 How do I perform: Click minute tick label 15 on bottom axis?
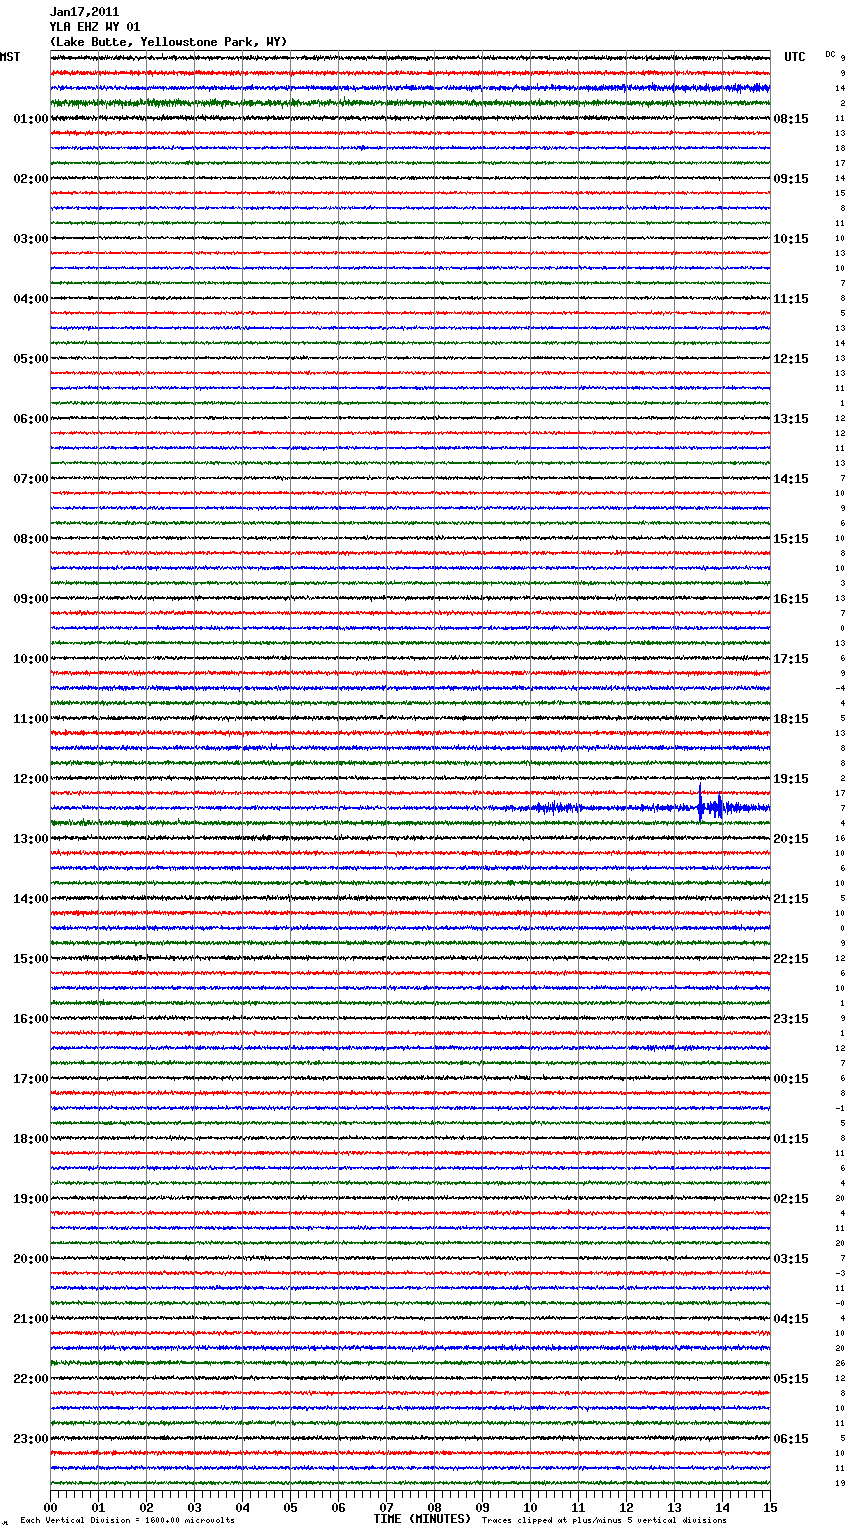(770, 1507)
